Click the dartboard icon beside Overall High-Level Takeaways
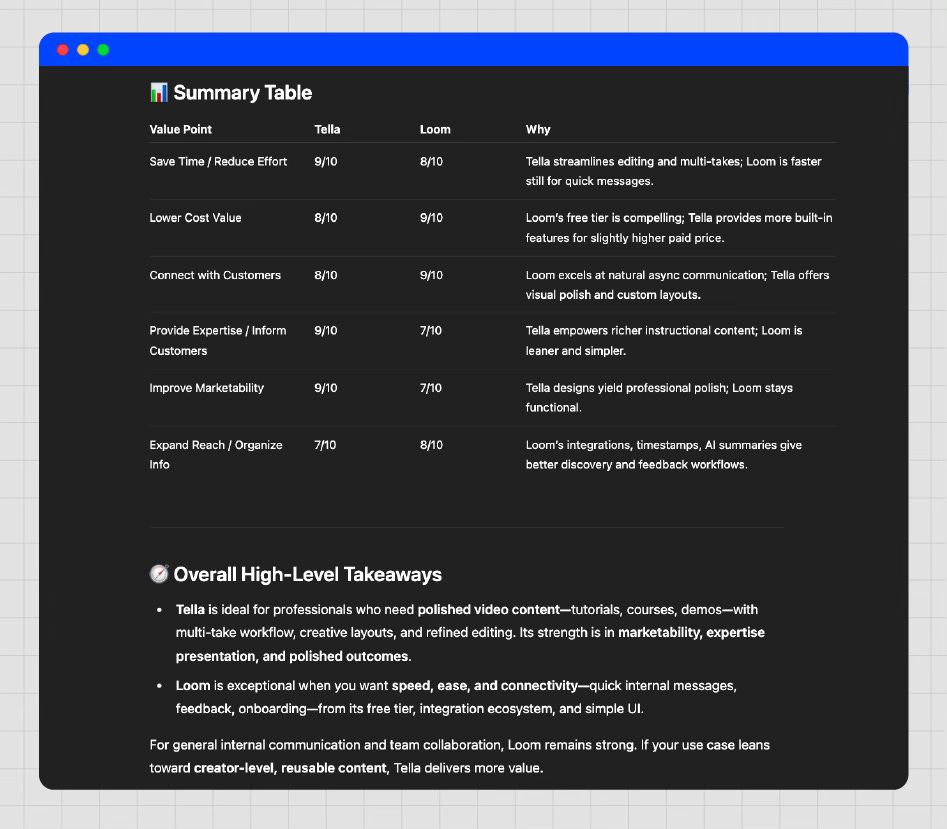The width and height of the screenshot is (947, 829). pos(158,574)
